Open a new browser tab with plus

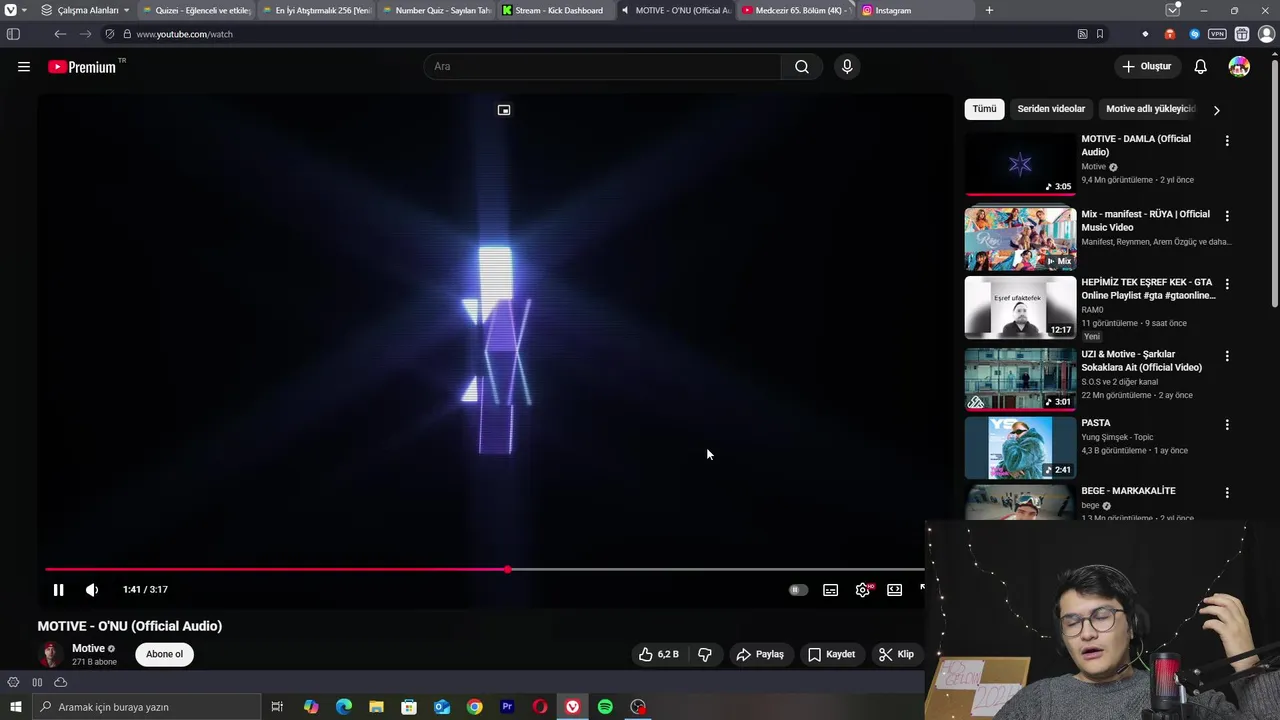[989, 11]
